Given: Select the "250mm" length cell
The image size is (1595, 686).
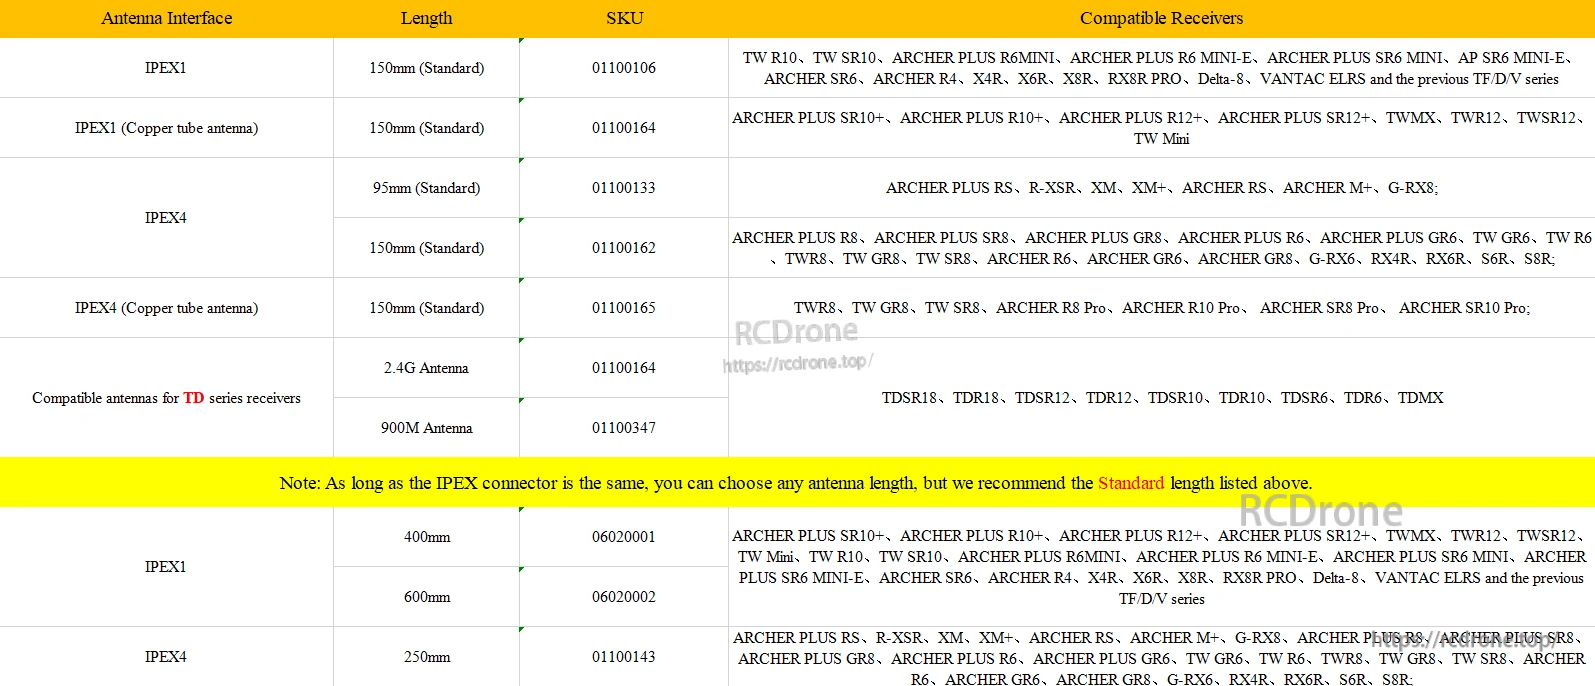Looking at the screenshot, I should [426, 657].
